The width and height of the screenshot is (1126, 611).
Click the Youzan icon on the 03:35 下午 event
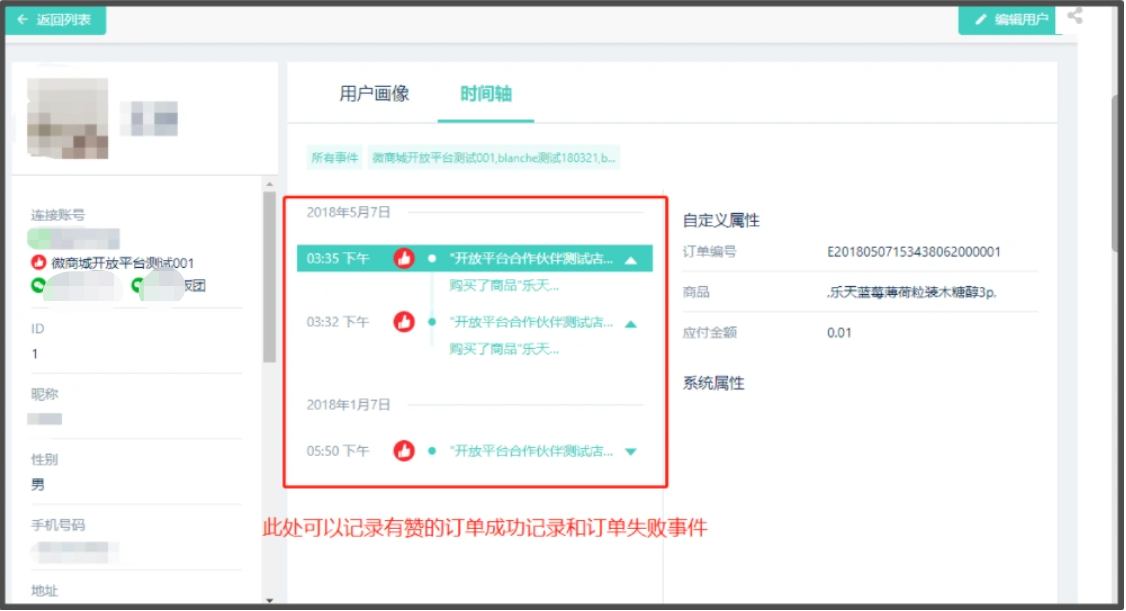[404, 258]
